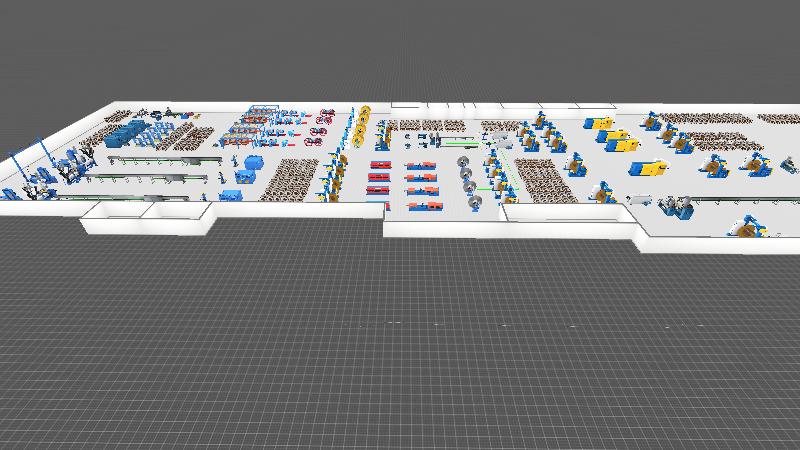Select the round blue tank
The image size is (800, 450).
(x=254, y=163)
